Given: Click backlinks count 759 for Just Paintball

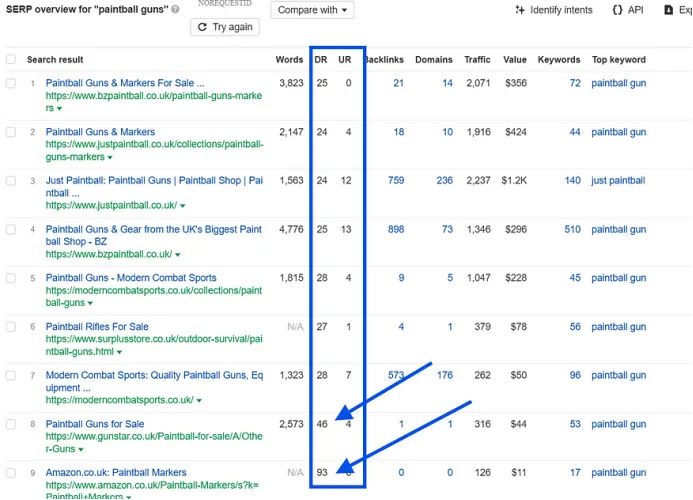Looking at the screenshot, I should [x=396, y=180].
